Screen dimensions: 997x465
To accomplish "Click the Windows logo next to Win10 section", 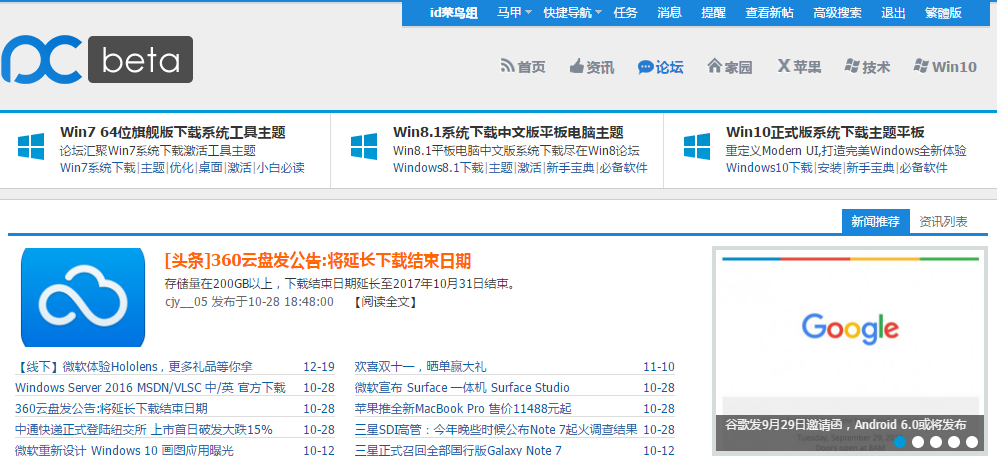I will 697,146.
